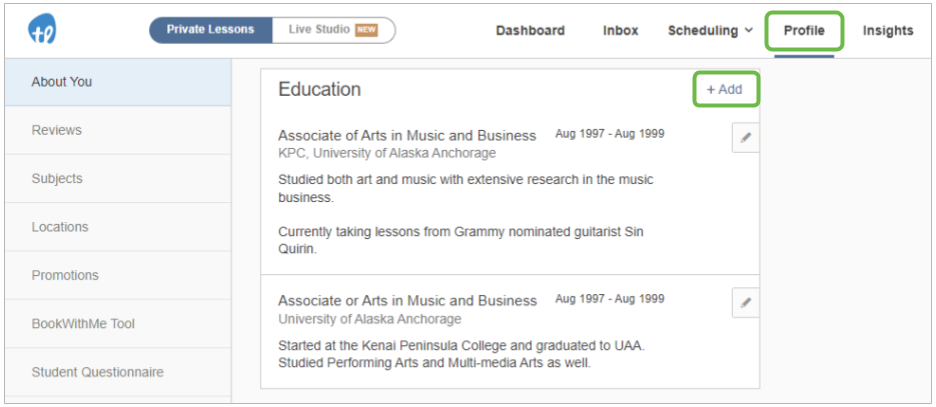Click the TakeLessons logo icon
The height and width of the screenshot is (407, 936).
(42, 29)
